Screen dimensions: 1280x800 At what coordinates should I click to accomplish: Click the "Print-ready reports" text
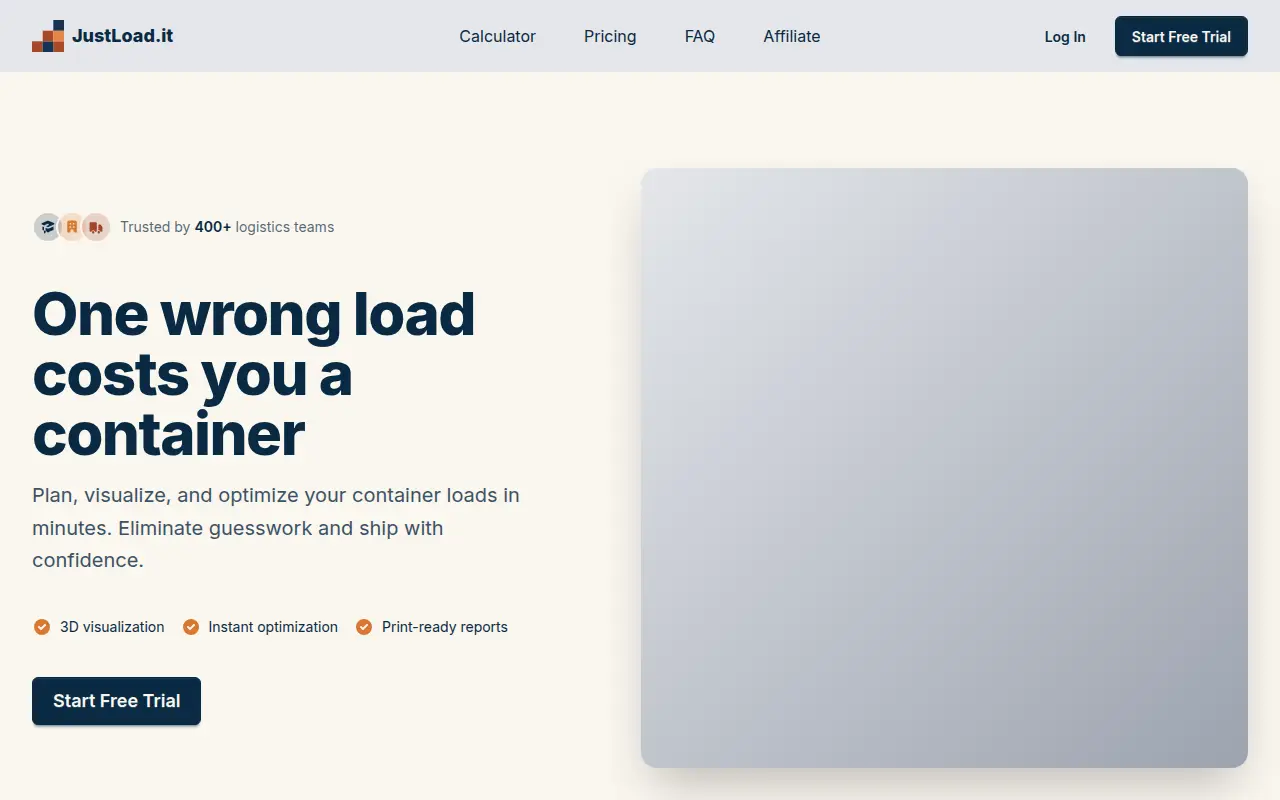(445, 627)
